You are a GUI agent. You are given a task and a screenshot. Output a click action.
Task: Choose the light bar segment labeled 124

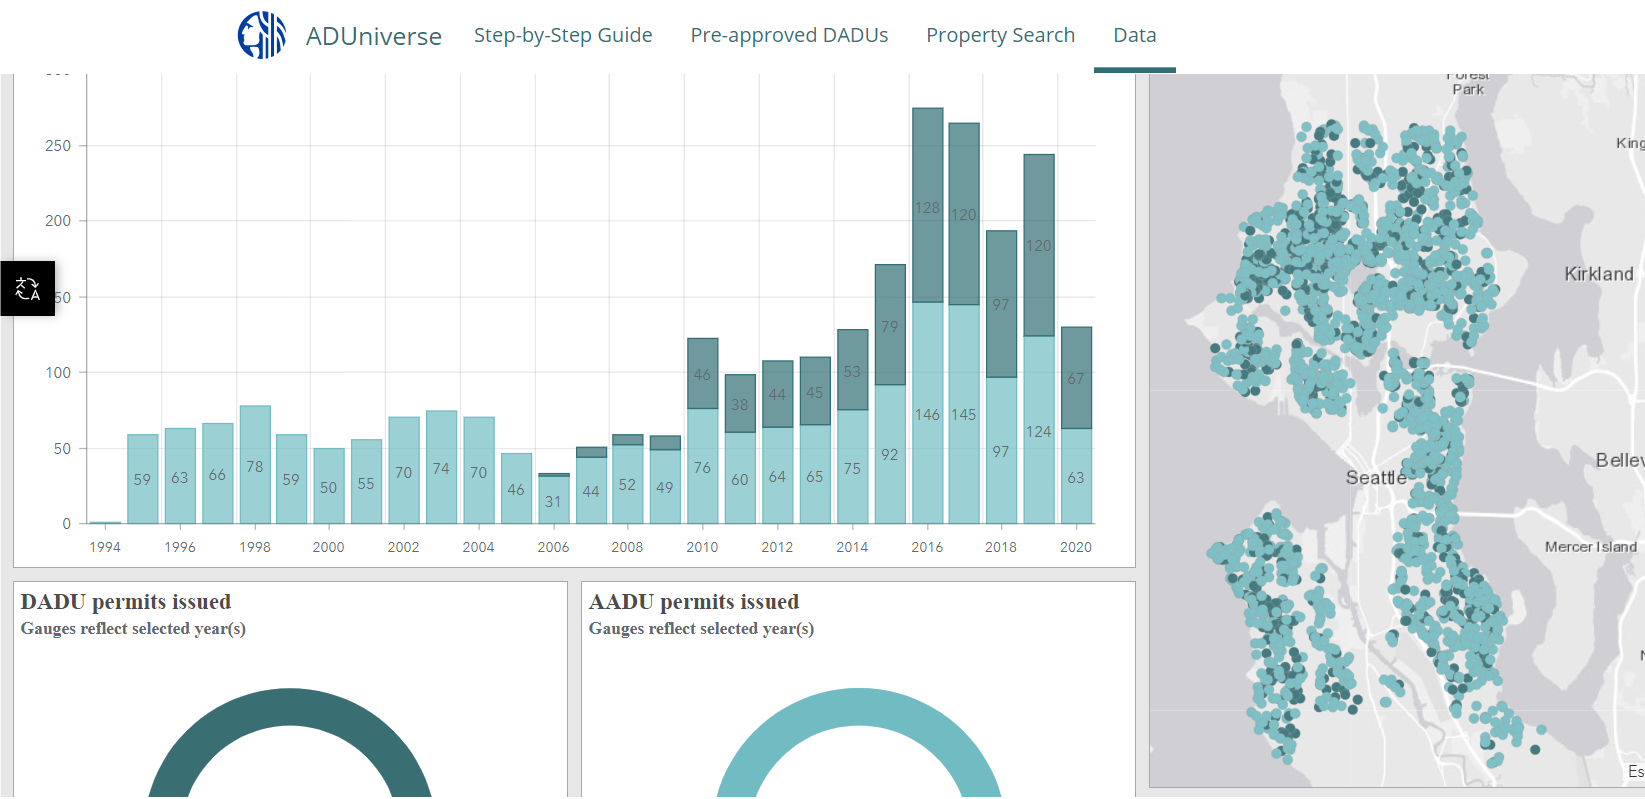1039,430
